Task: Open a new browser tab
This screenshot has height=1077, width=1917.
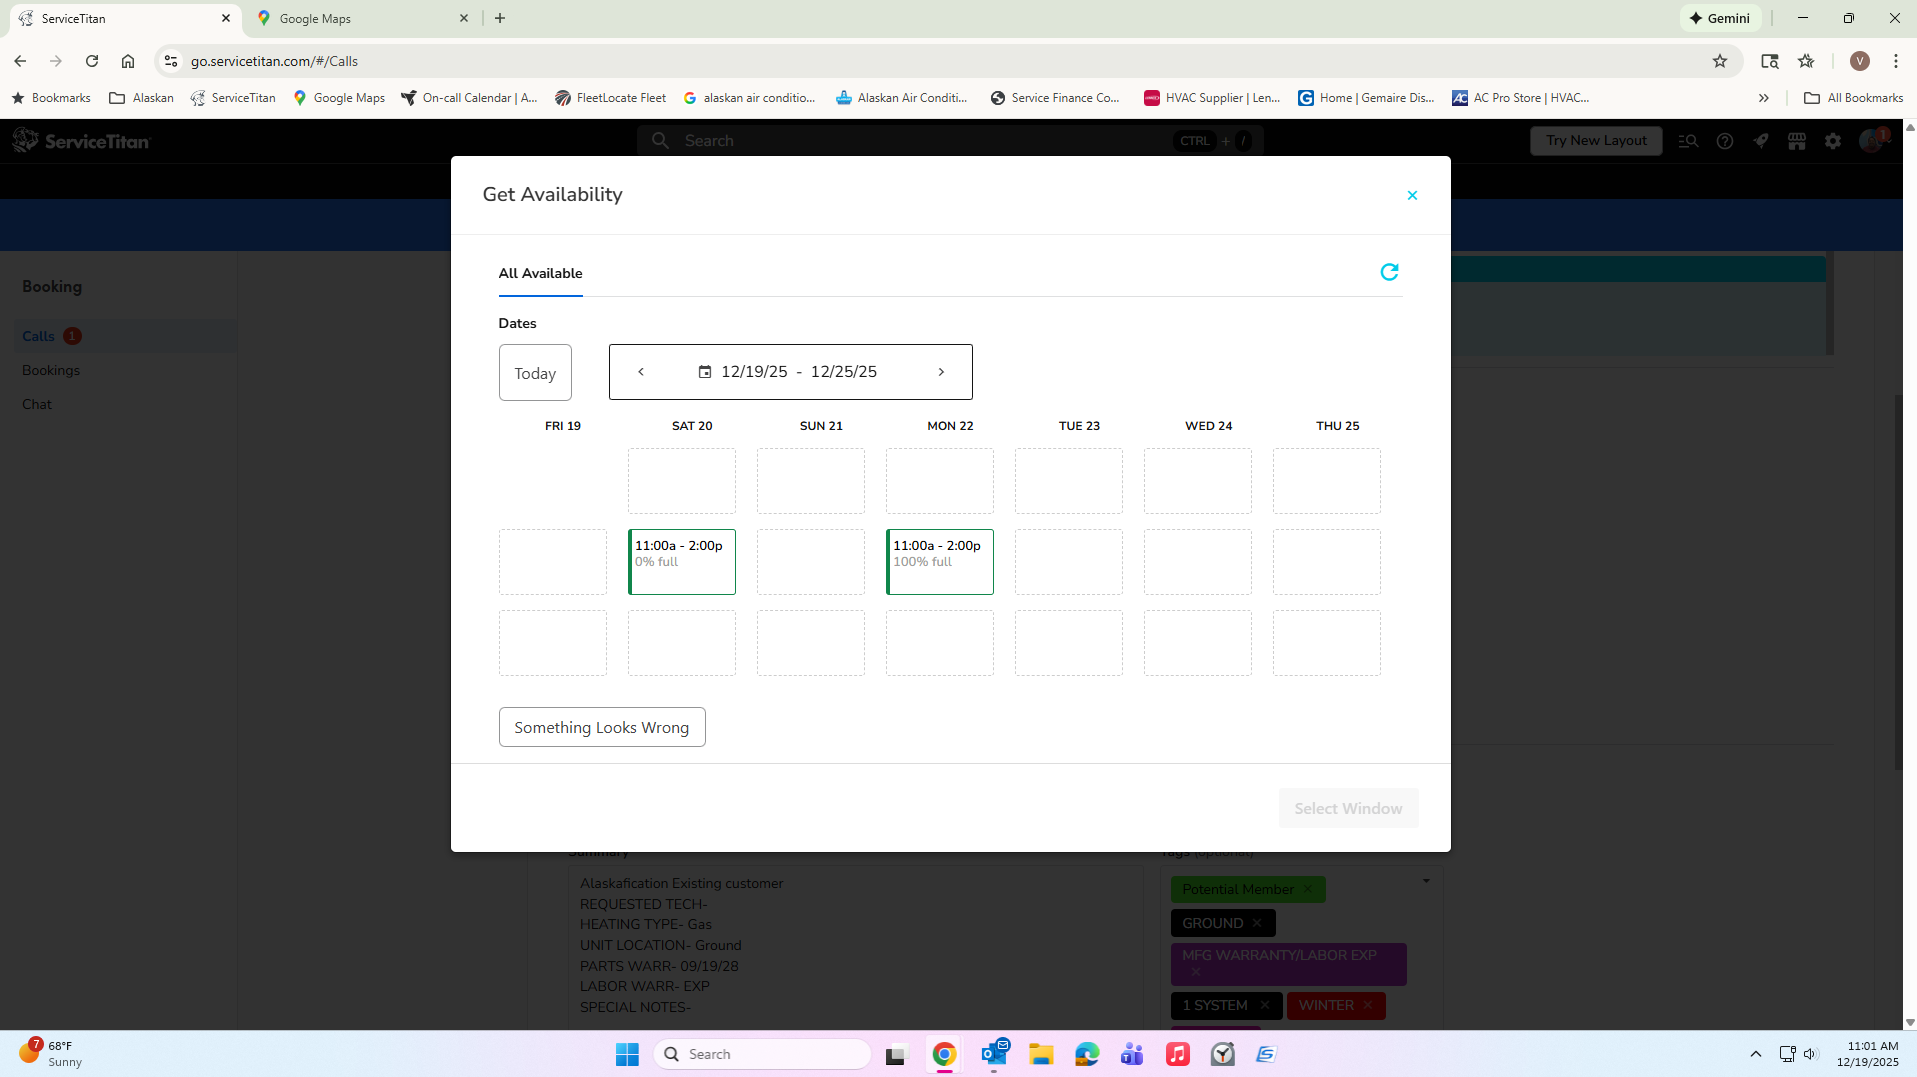Action: coord(500,18)
